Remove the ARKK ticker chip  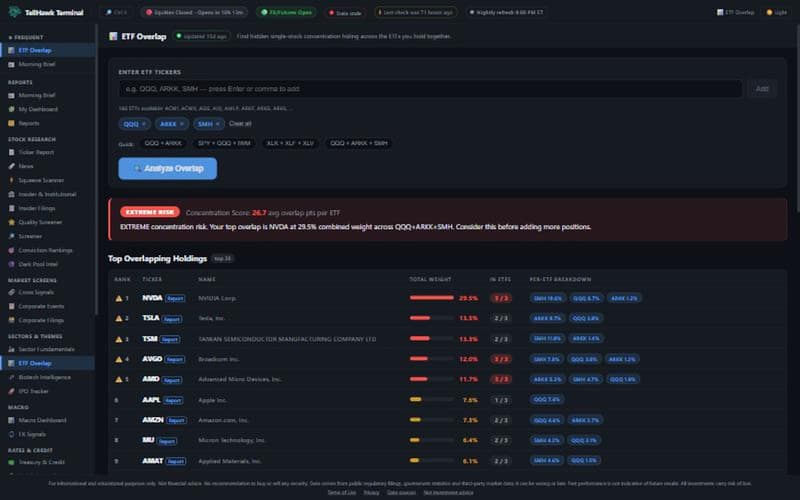point(182,124)
